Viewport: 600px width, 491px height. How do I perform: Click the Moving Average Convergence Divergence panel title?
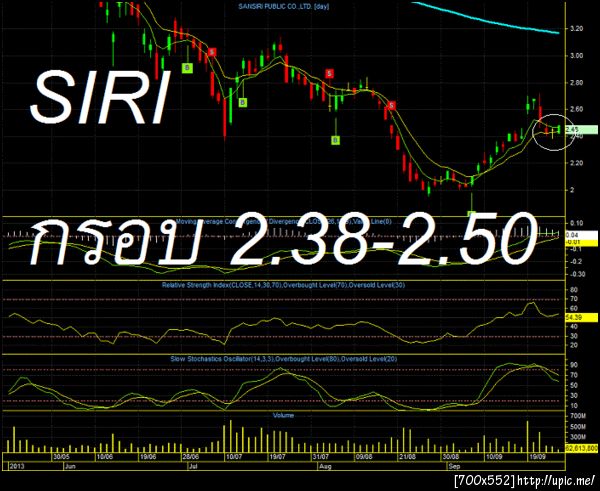(x=283, y=221)
